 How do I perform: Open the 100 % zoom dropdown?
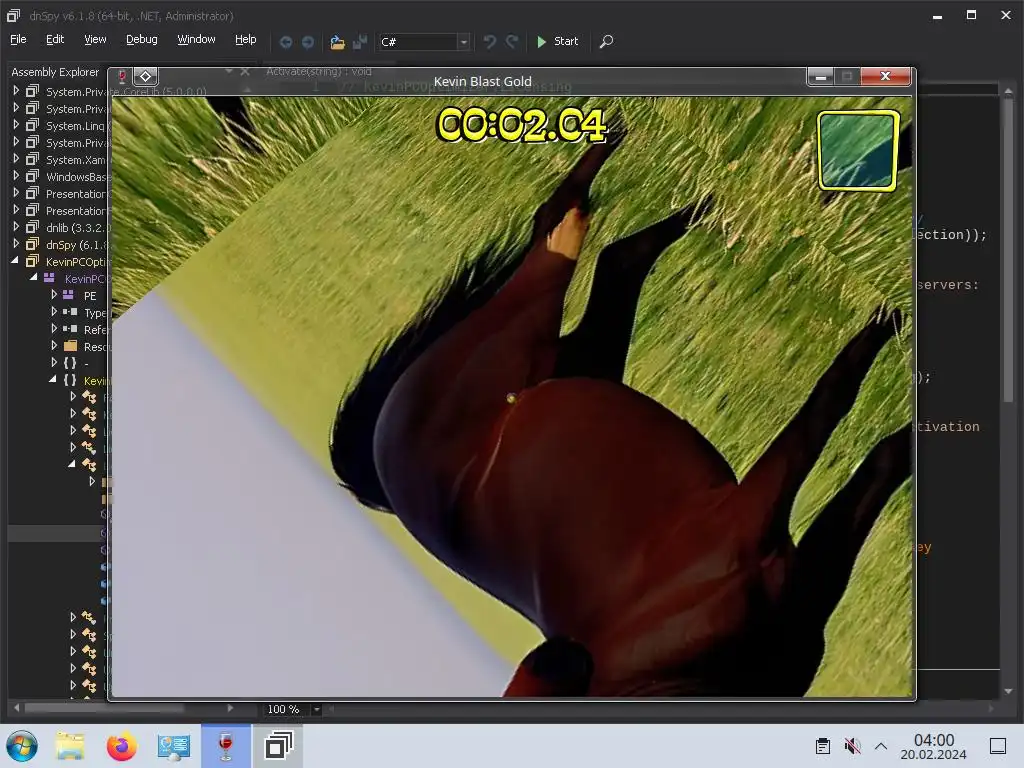pos(317,709)
